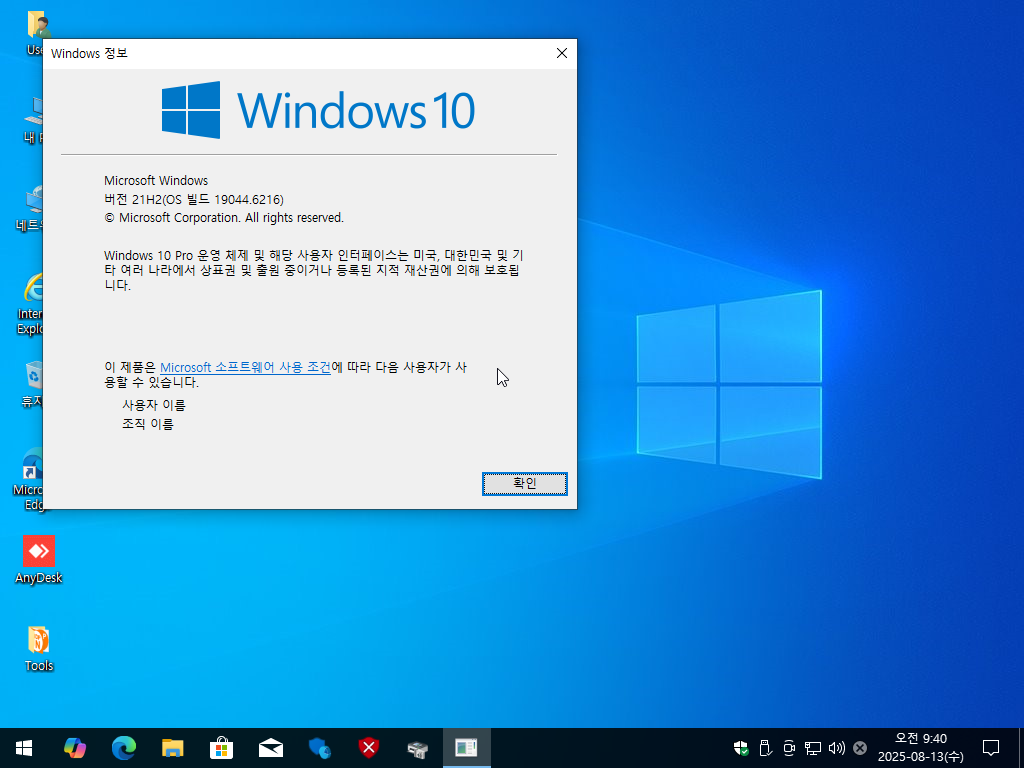Close the Windows 정보 dialog
This screenshot has width=1024, height=768.
pos(562,54)
